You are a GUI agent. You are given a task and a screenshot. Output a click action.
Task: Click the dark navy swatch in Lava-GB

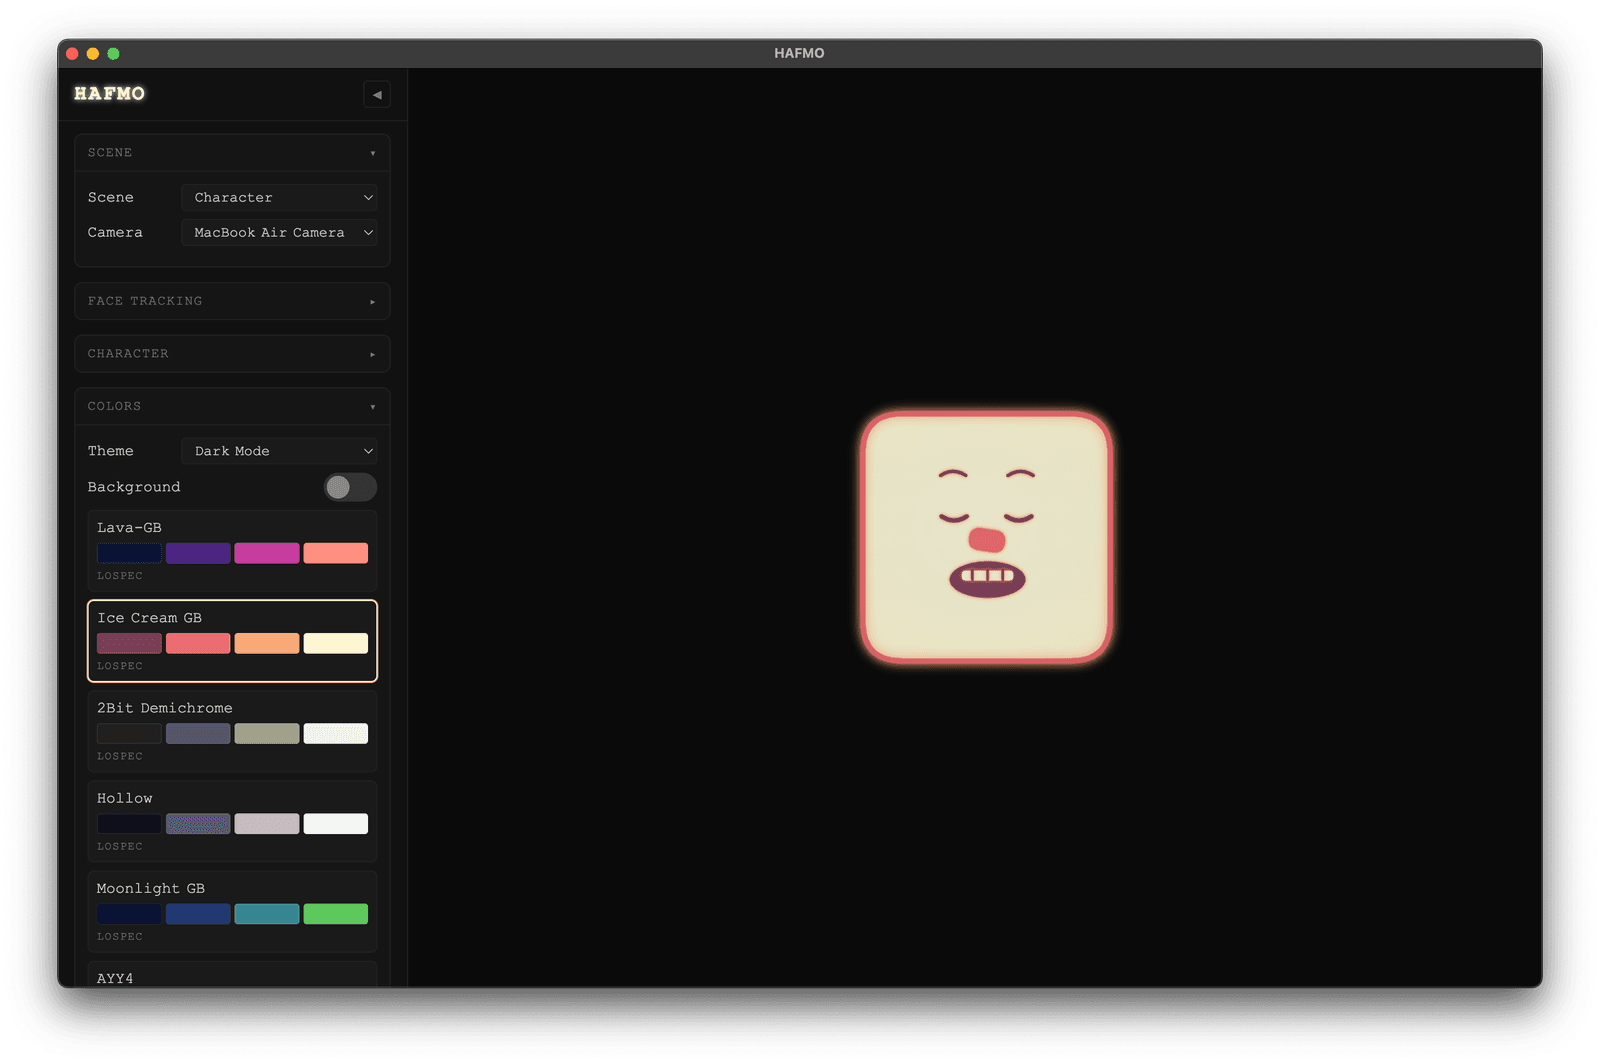[x=129, y=553]
